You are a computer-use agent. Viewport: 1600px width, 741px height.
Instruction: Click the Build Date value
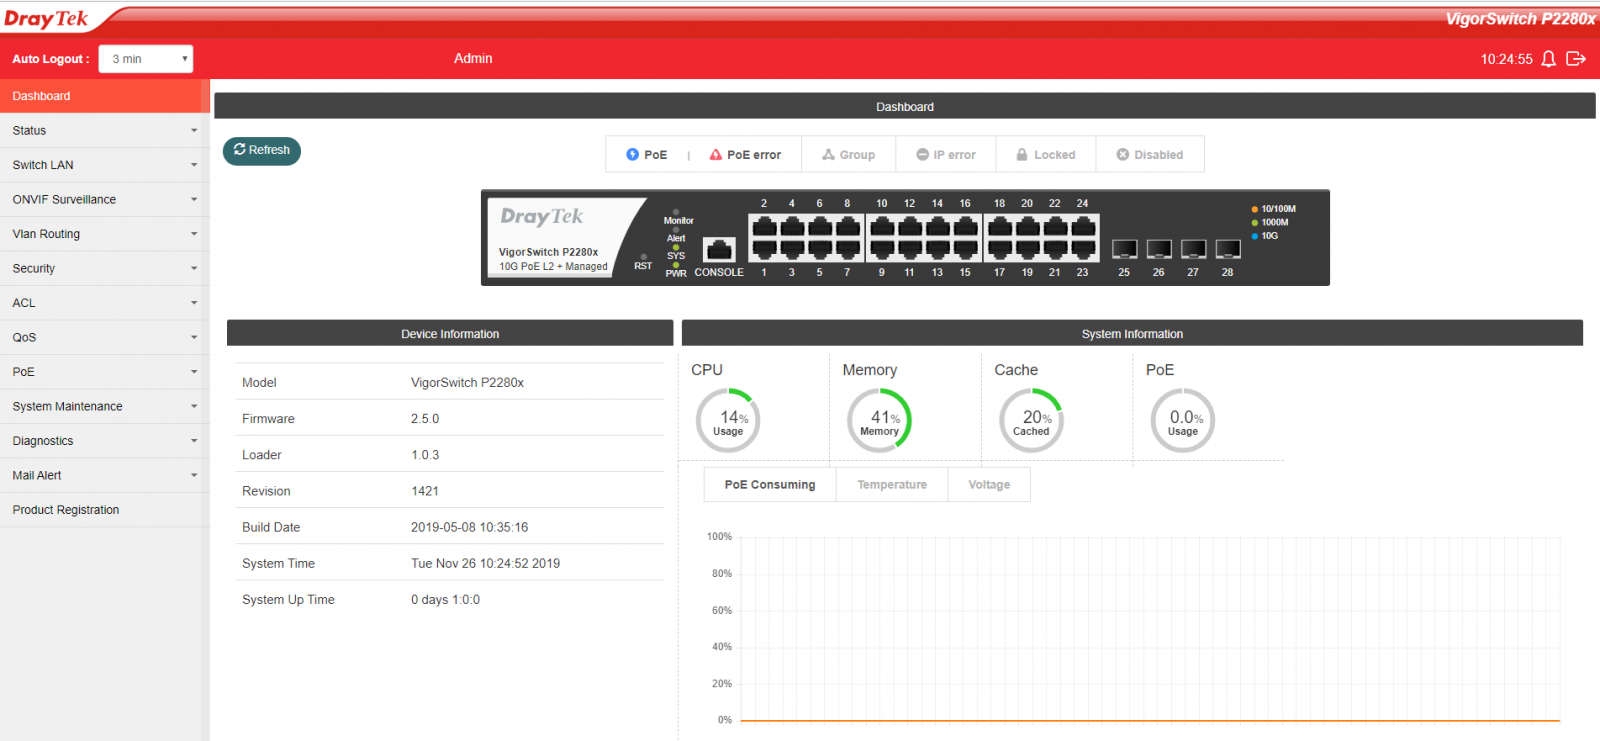click(x=469, y=527)
